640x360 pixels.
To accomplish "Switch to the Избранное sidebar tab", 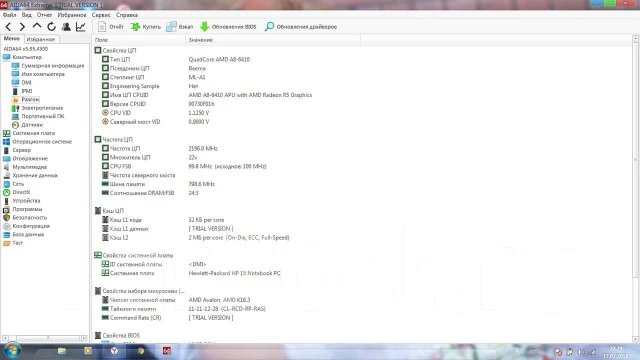I will click(x=40, y=40).
